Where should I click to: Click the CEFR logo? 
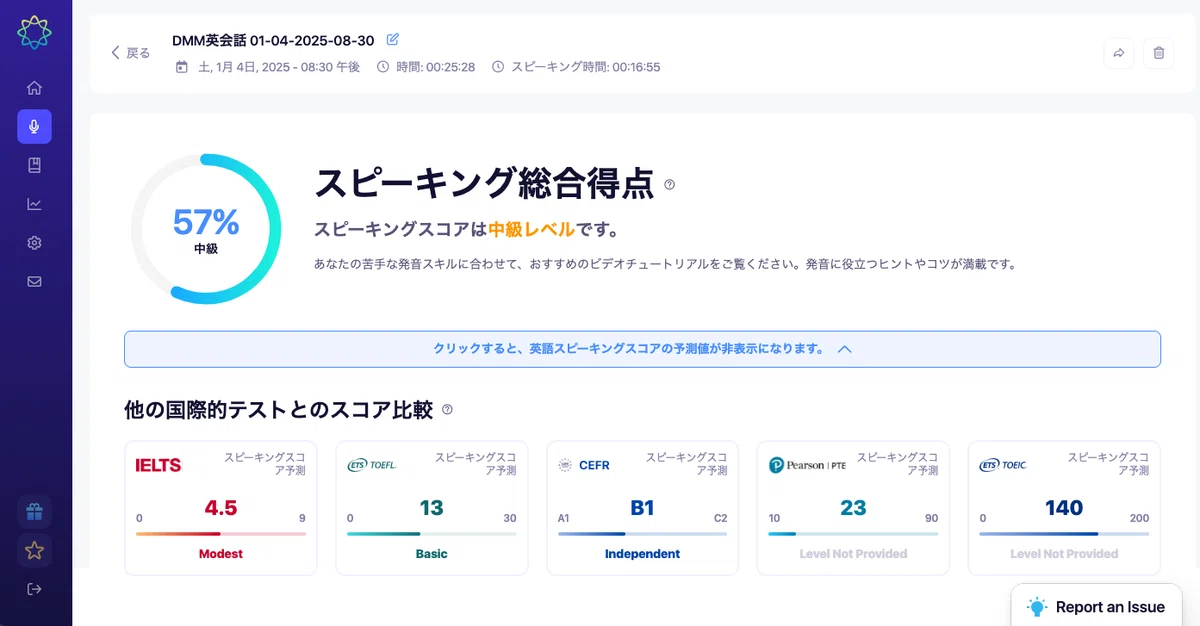(583, 465)
